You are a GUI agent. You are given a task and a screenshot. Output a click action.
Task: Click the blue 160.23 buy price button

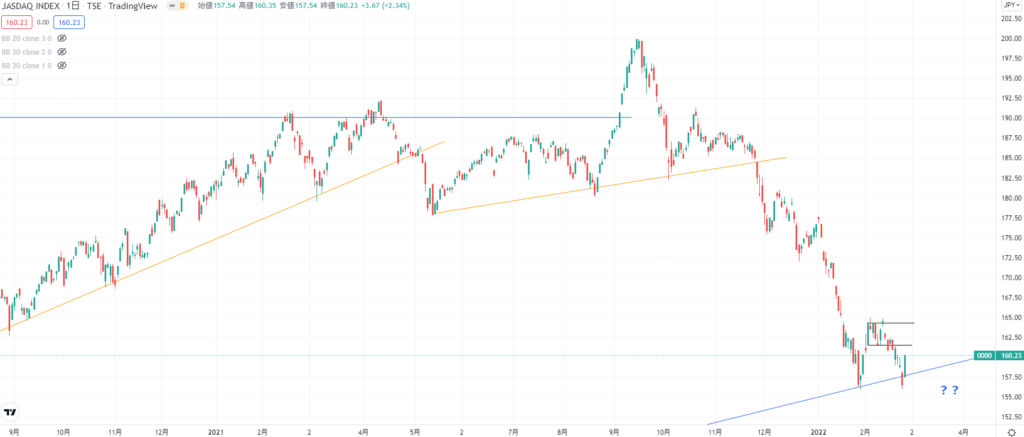[x=71, y=22]
